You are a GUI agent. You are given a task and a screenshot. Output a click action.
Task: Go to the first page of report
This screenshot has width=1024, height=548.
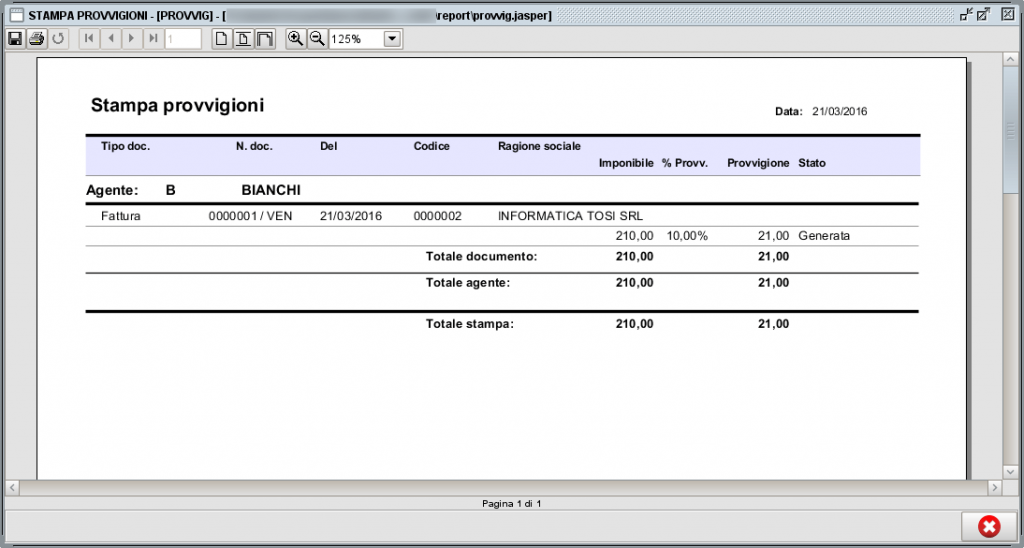89,39
